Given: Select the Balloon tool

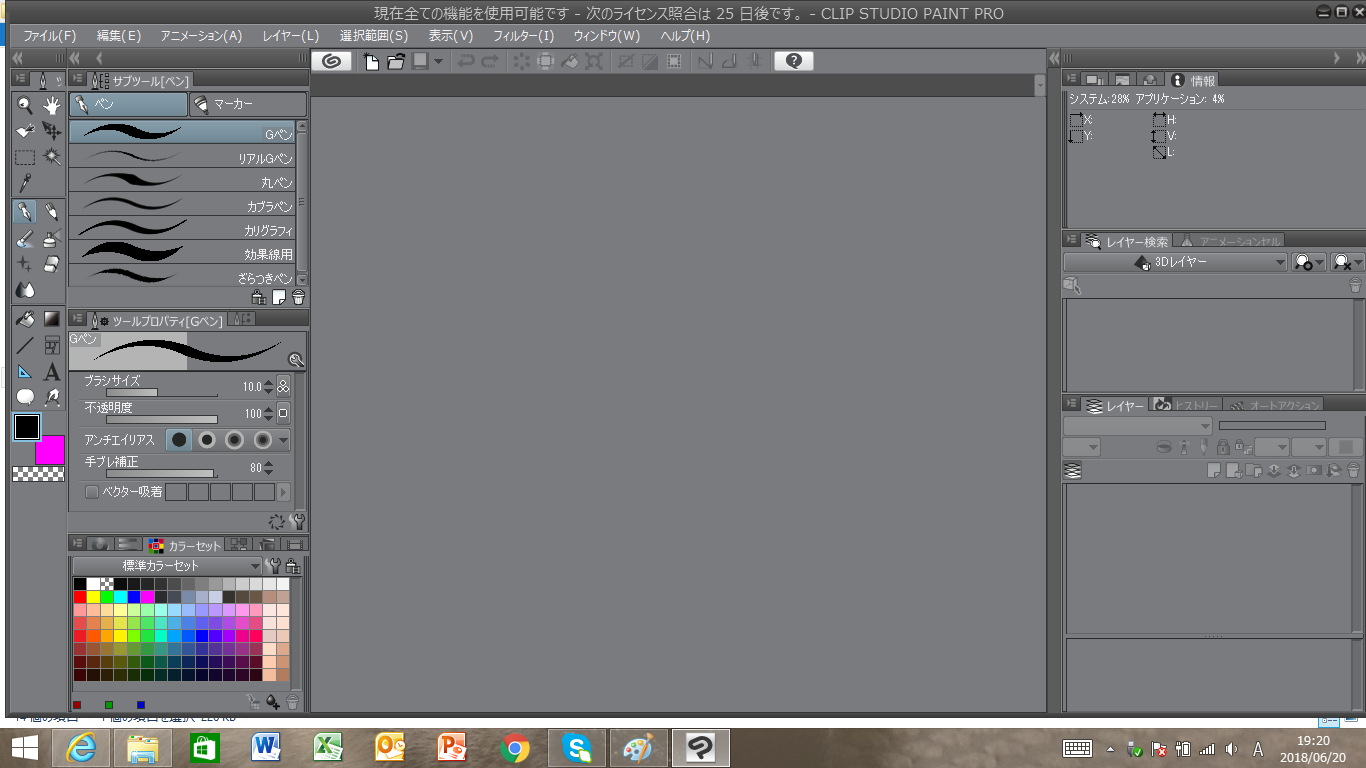Looking at the screenshot, I should click(x=25, y=397).
